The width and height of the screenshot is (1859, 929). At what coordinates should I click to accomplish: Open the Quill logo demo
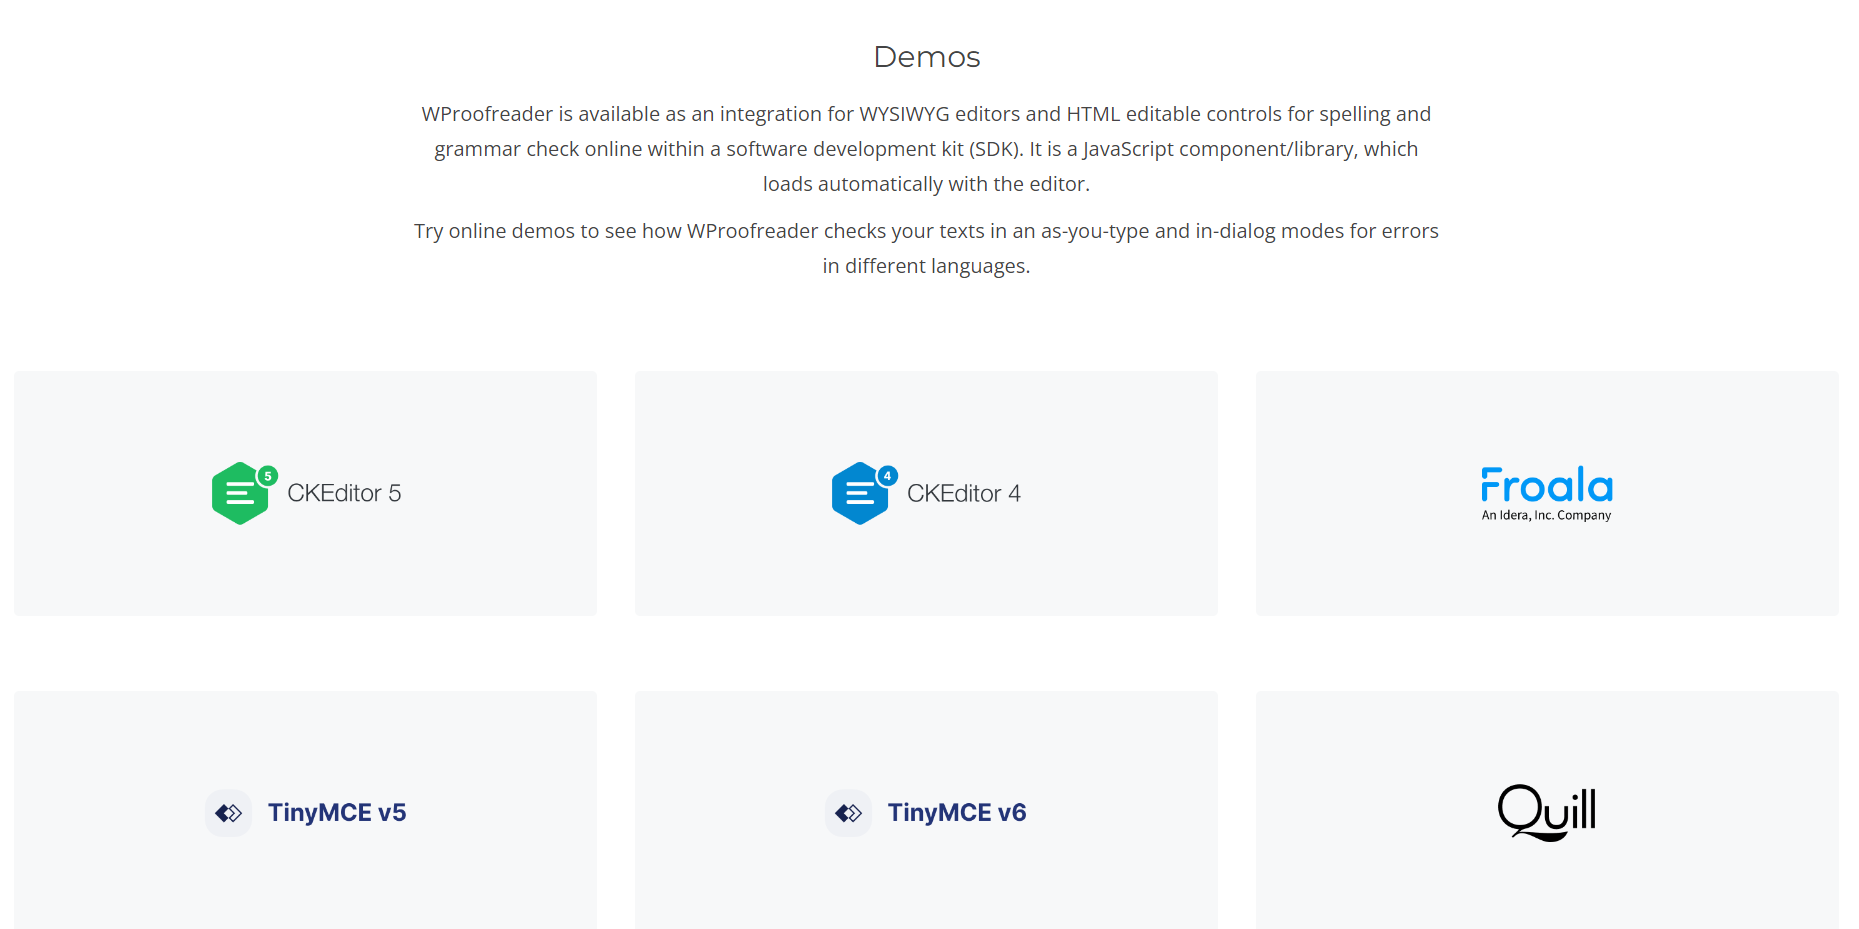1546,812
